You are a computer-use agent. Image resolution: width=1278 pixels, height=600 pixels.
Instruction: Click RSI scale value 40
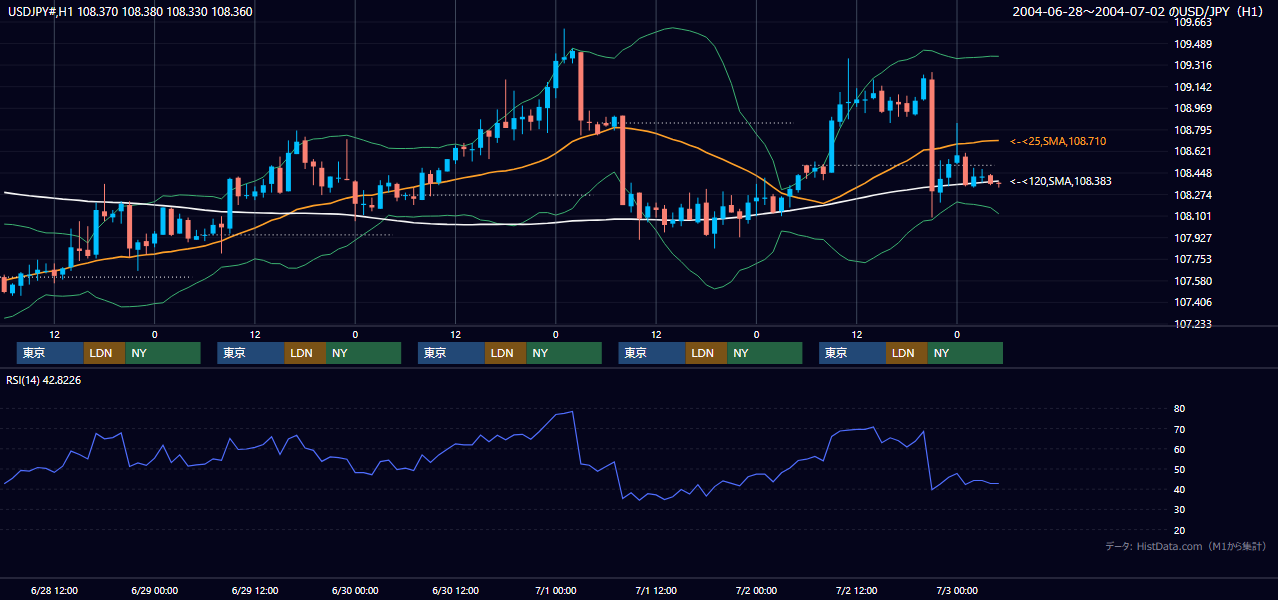pos(1180,489)
